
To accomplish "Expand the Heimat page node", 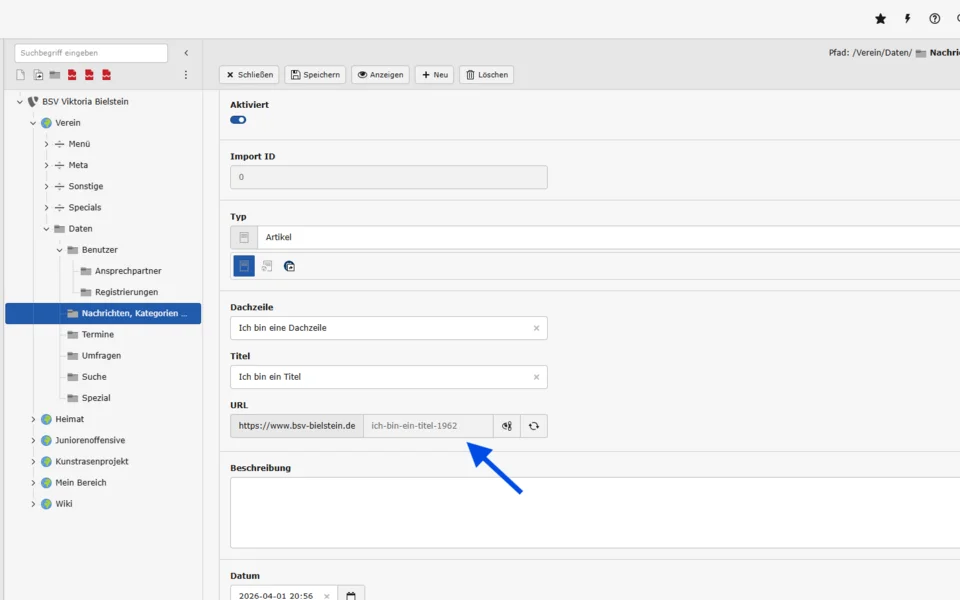I will coord(33,419).
